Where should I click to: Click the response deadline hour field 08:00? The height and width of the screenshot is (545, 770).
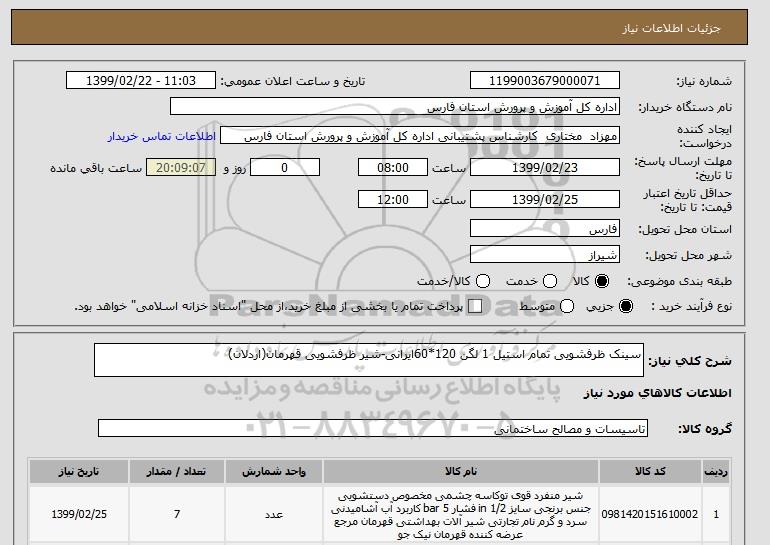coord(393,167)
